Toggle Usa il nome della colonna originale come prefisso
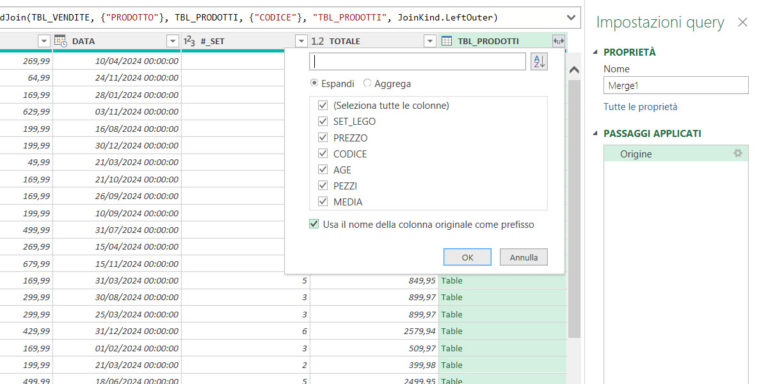The image size is (768, 384). pyautogui.click(x=314, y=224)
